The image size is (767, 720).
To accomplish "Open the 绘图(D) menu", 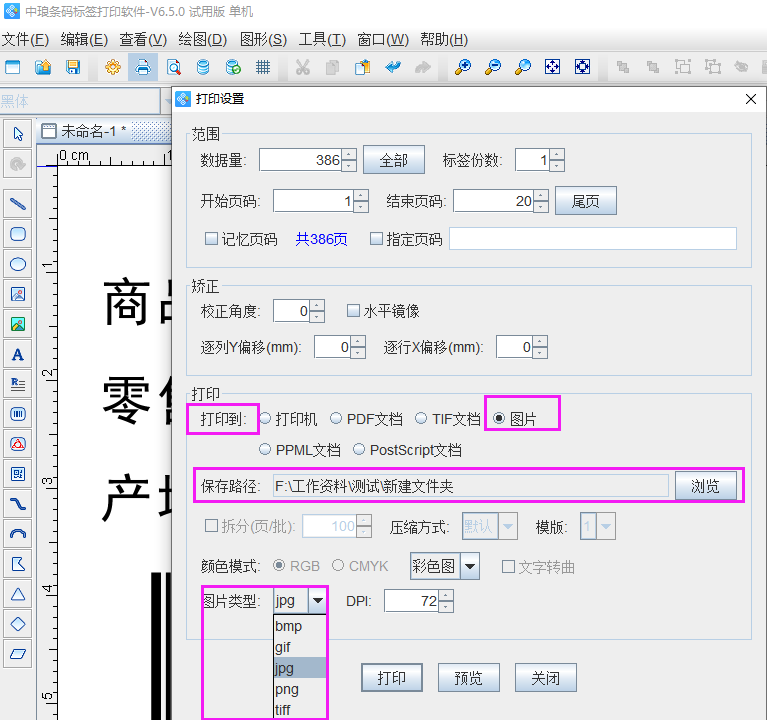I will 203,39.
